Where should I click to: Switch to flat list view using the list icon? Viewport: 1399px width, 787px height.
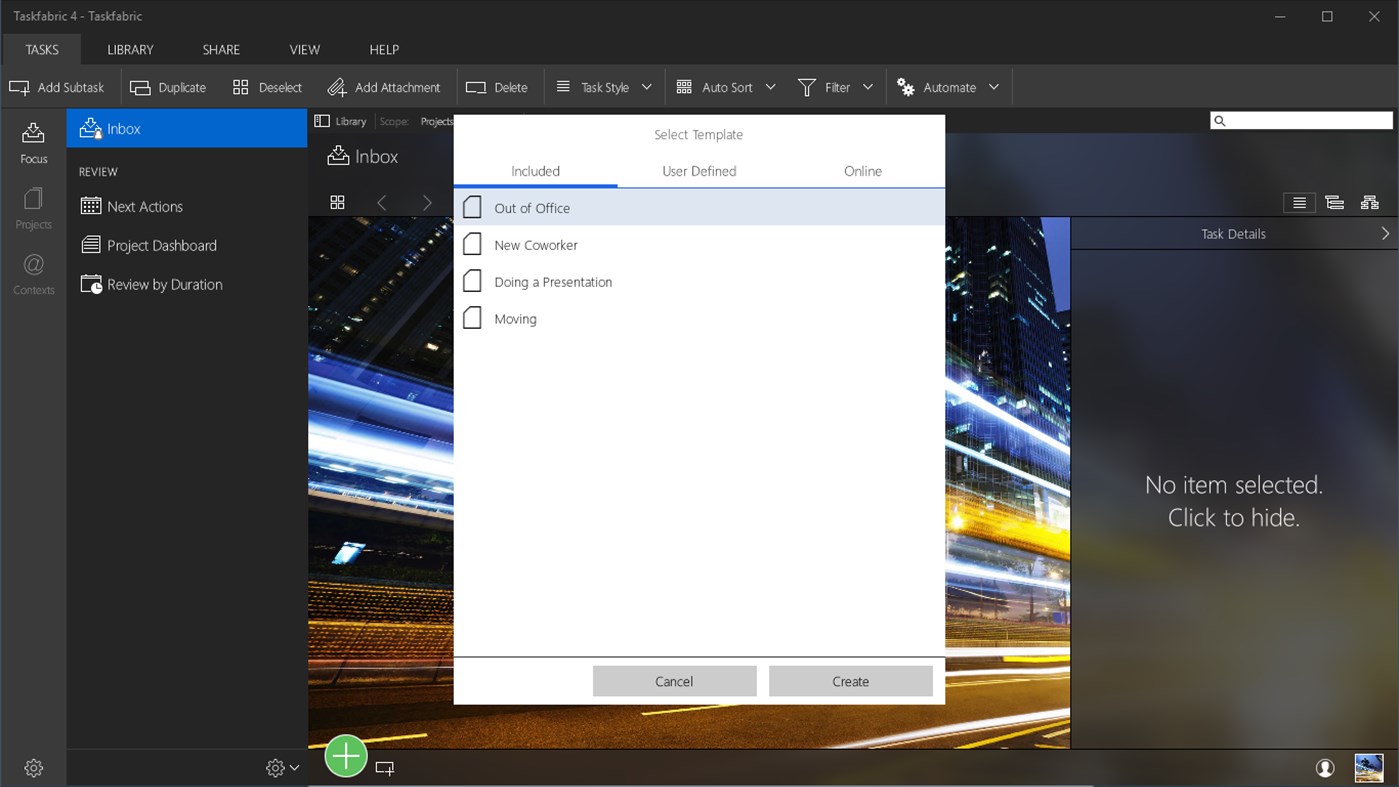point(1299,202)
